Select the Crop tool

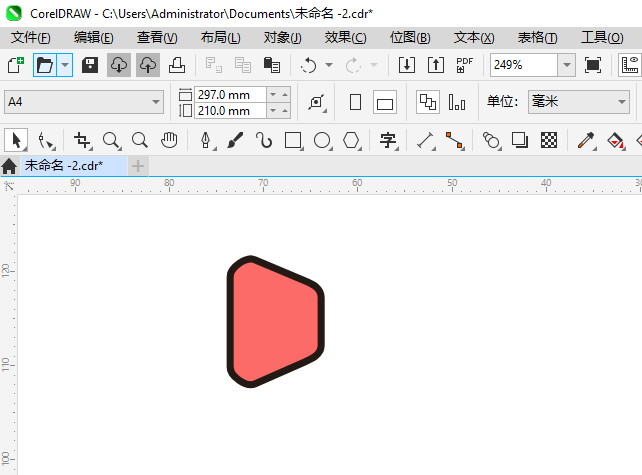pos(83,140)
